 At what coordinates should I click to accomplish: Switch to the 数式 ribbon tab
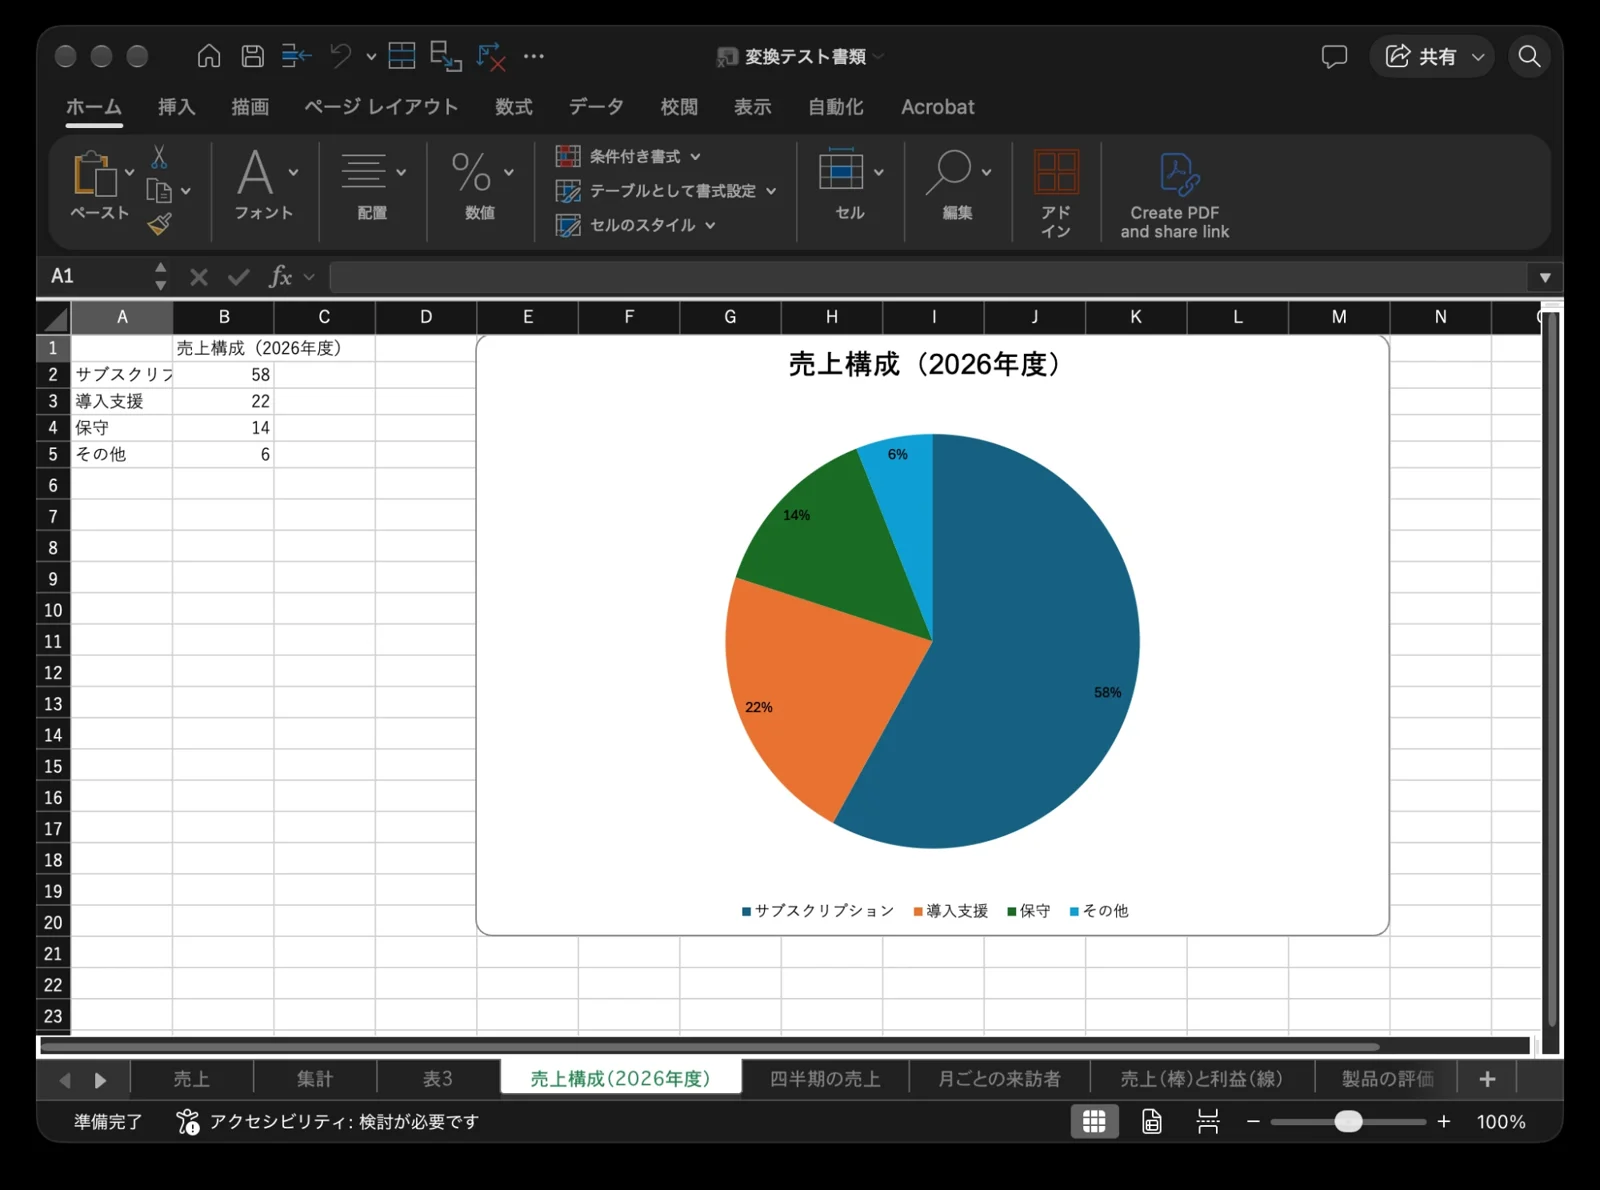tap(514, 107)
